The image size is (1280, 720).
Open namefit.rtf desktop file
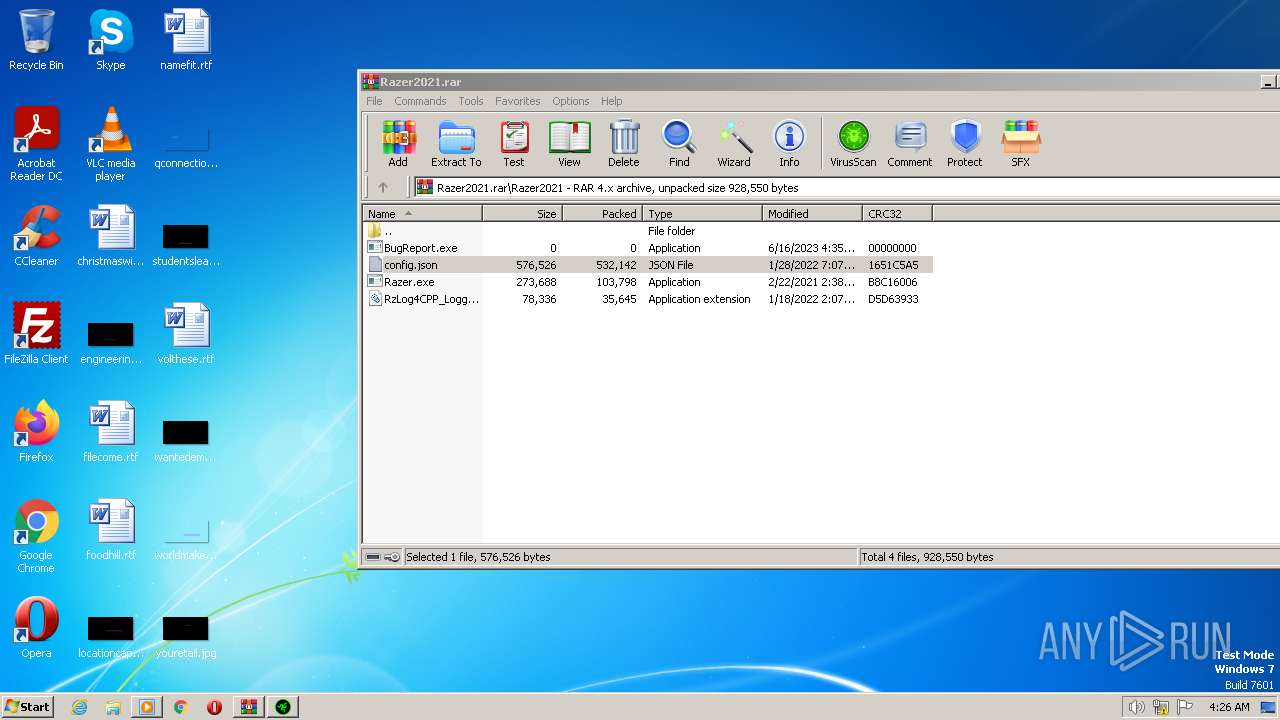tap(186, 40)
